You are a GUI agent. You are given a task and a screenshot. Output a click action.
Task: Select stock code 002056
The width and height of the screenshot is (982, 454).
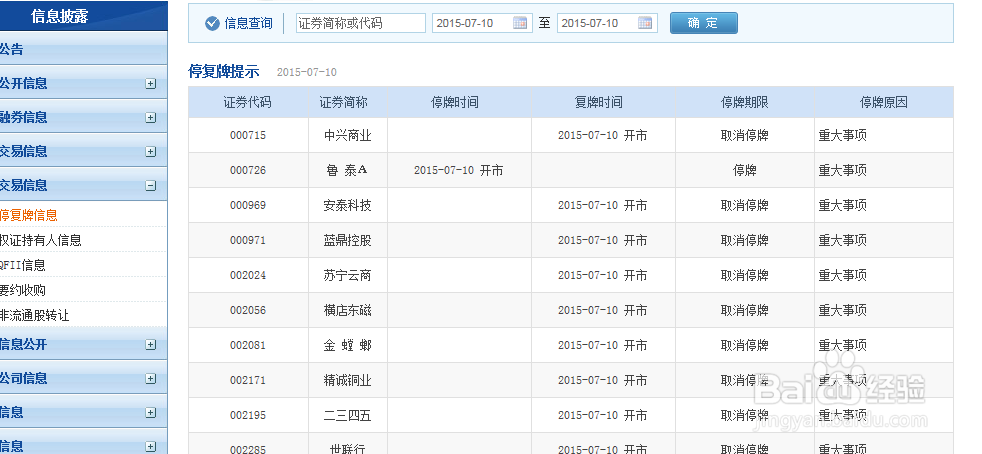coord(248,311)
